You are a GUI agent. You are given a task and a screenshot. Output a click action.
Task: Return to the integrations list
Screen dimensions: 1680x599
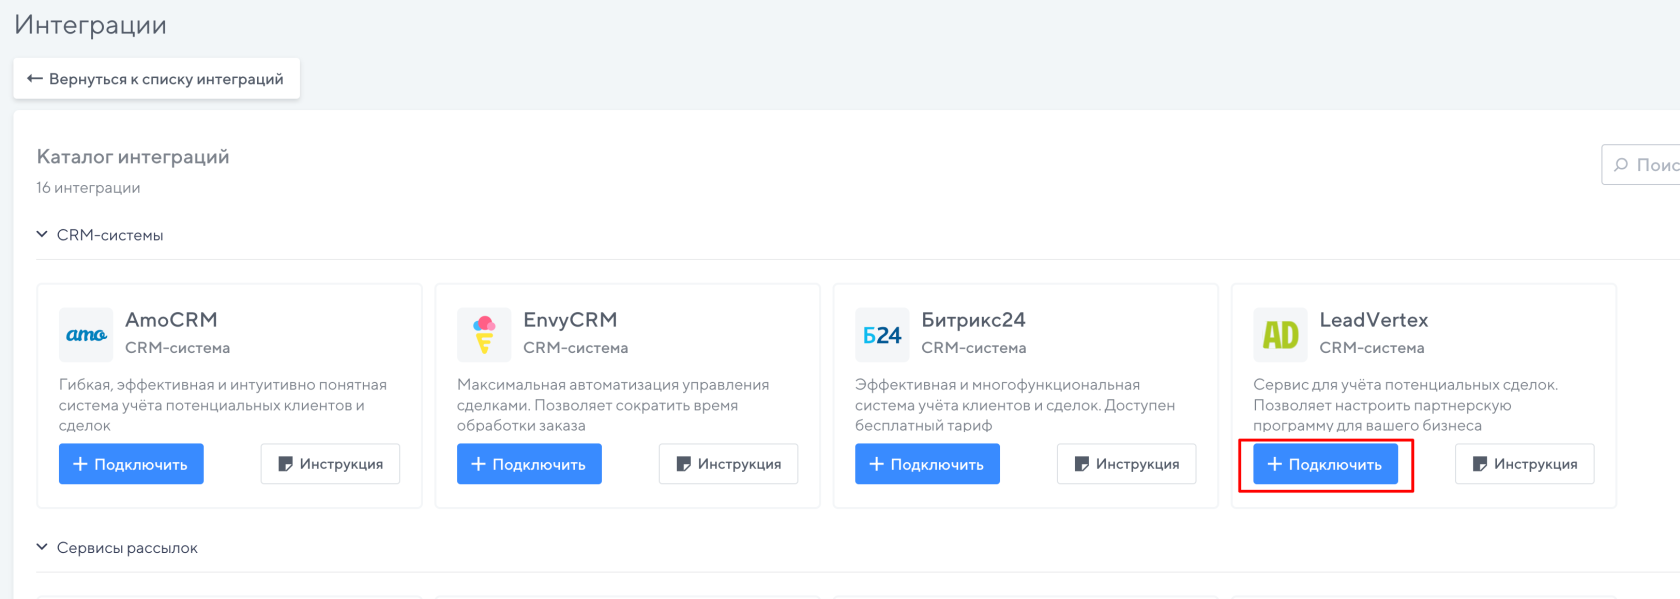pyautogui.click(x=156, y=79)
